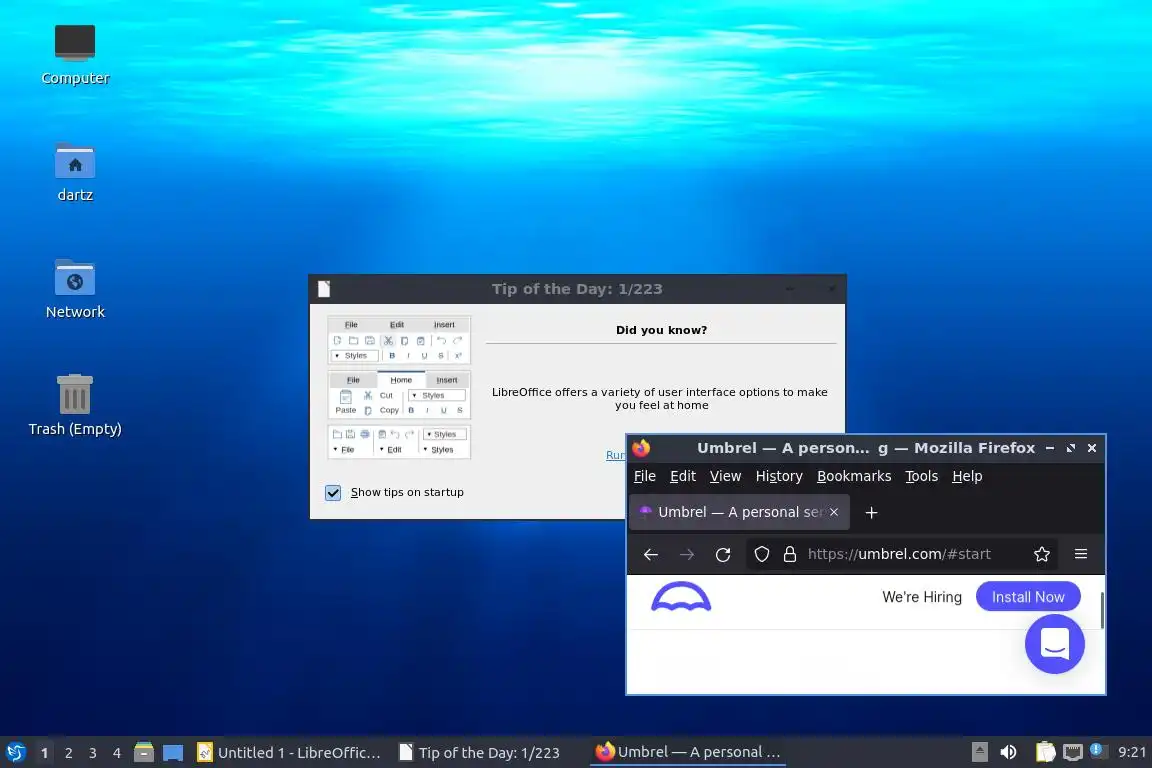Open the Firefox hamburger application menu

point(1081,554)
